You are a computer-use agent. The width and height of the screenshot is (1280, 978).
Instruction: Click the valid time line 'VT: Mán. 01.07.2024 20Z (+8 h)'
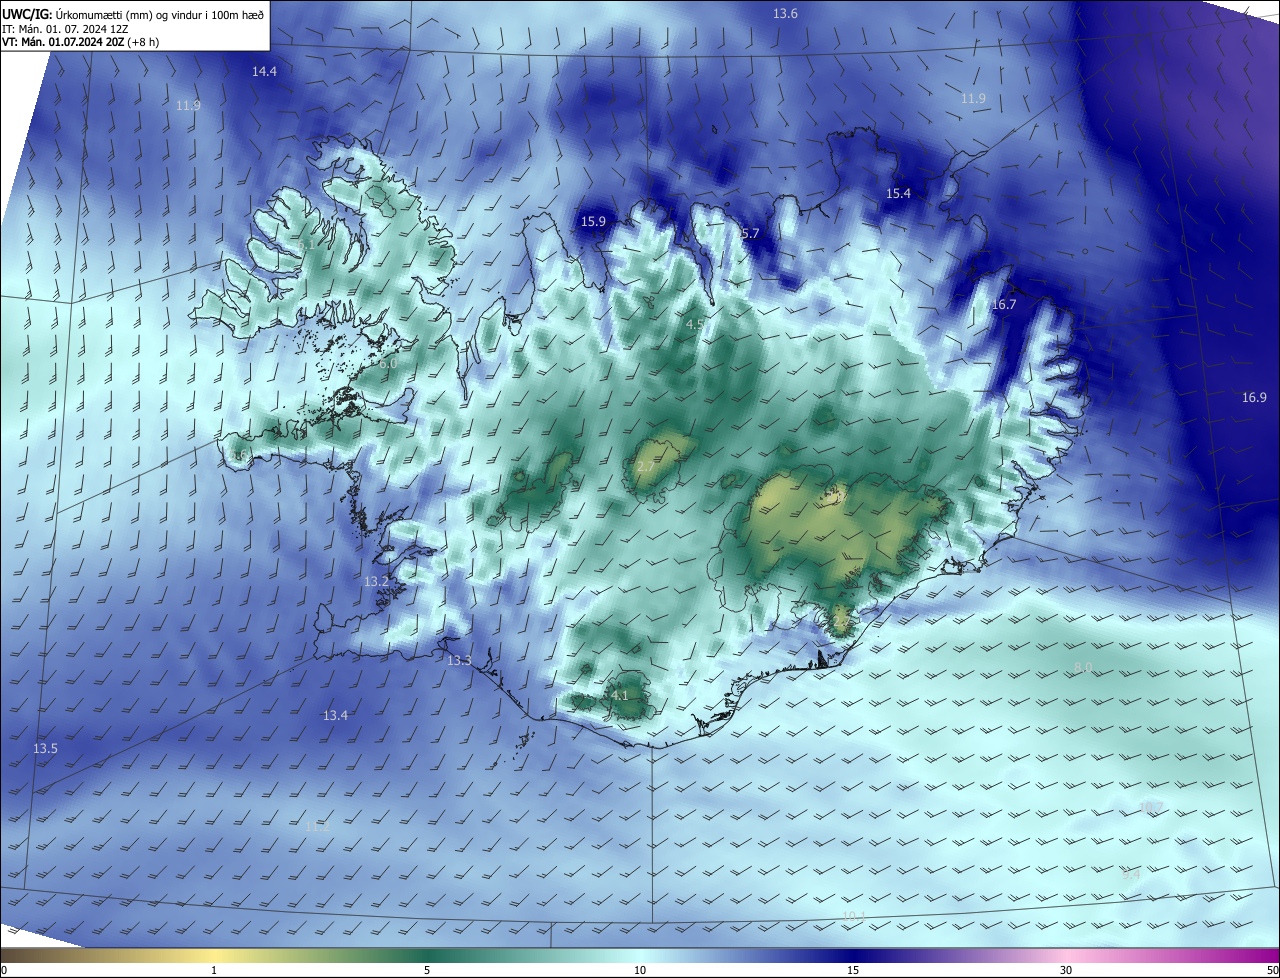80,42
